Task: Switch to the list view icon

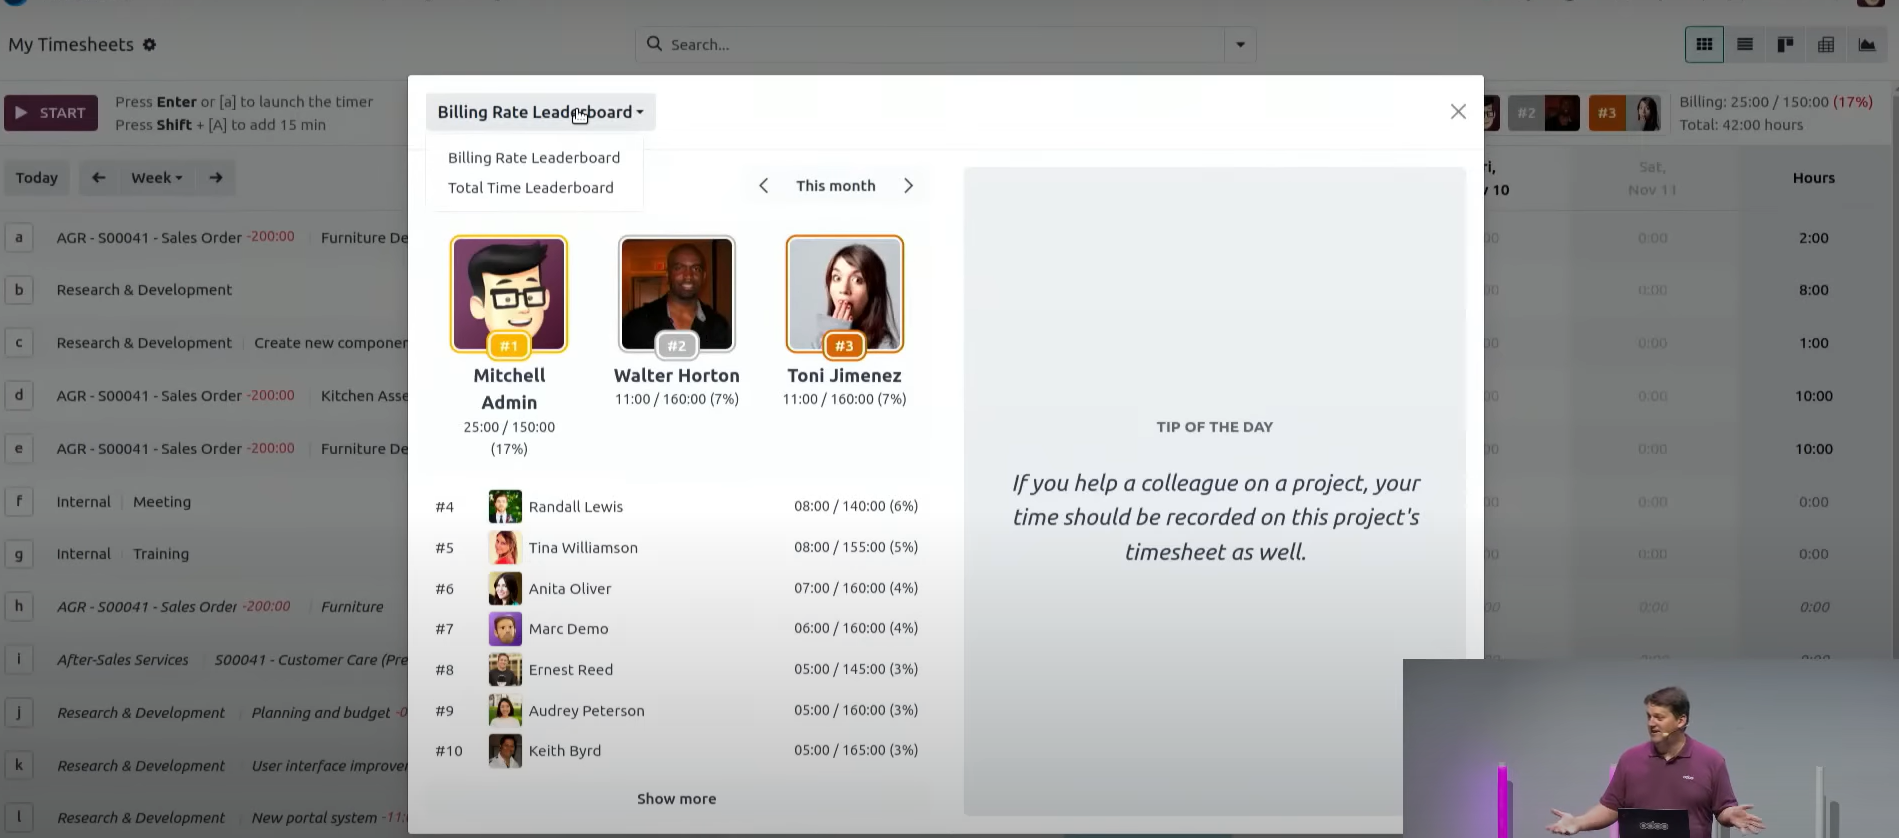Action: click(x=1745, y=44)
